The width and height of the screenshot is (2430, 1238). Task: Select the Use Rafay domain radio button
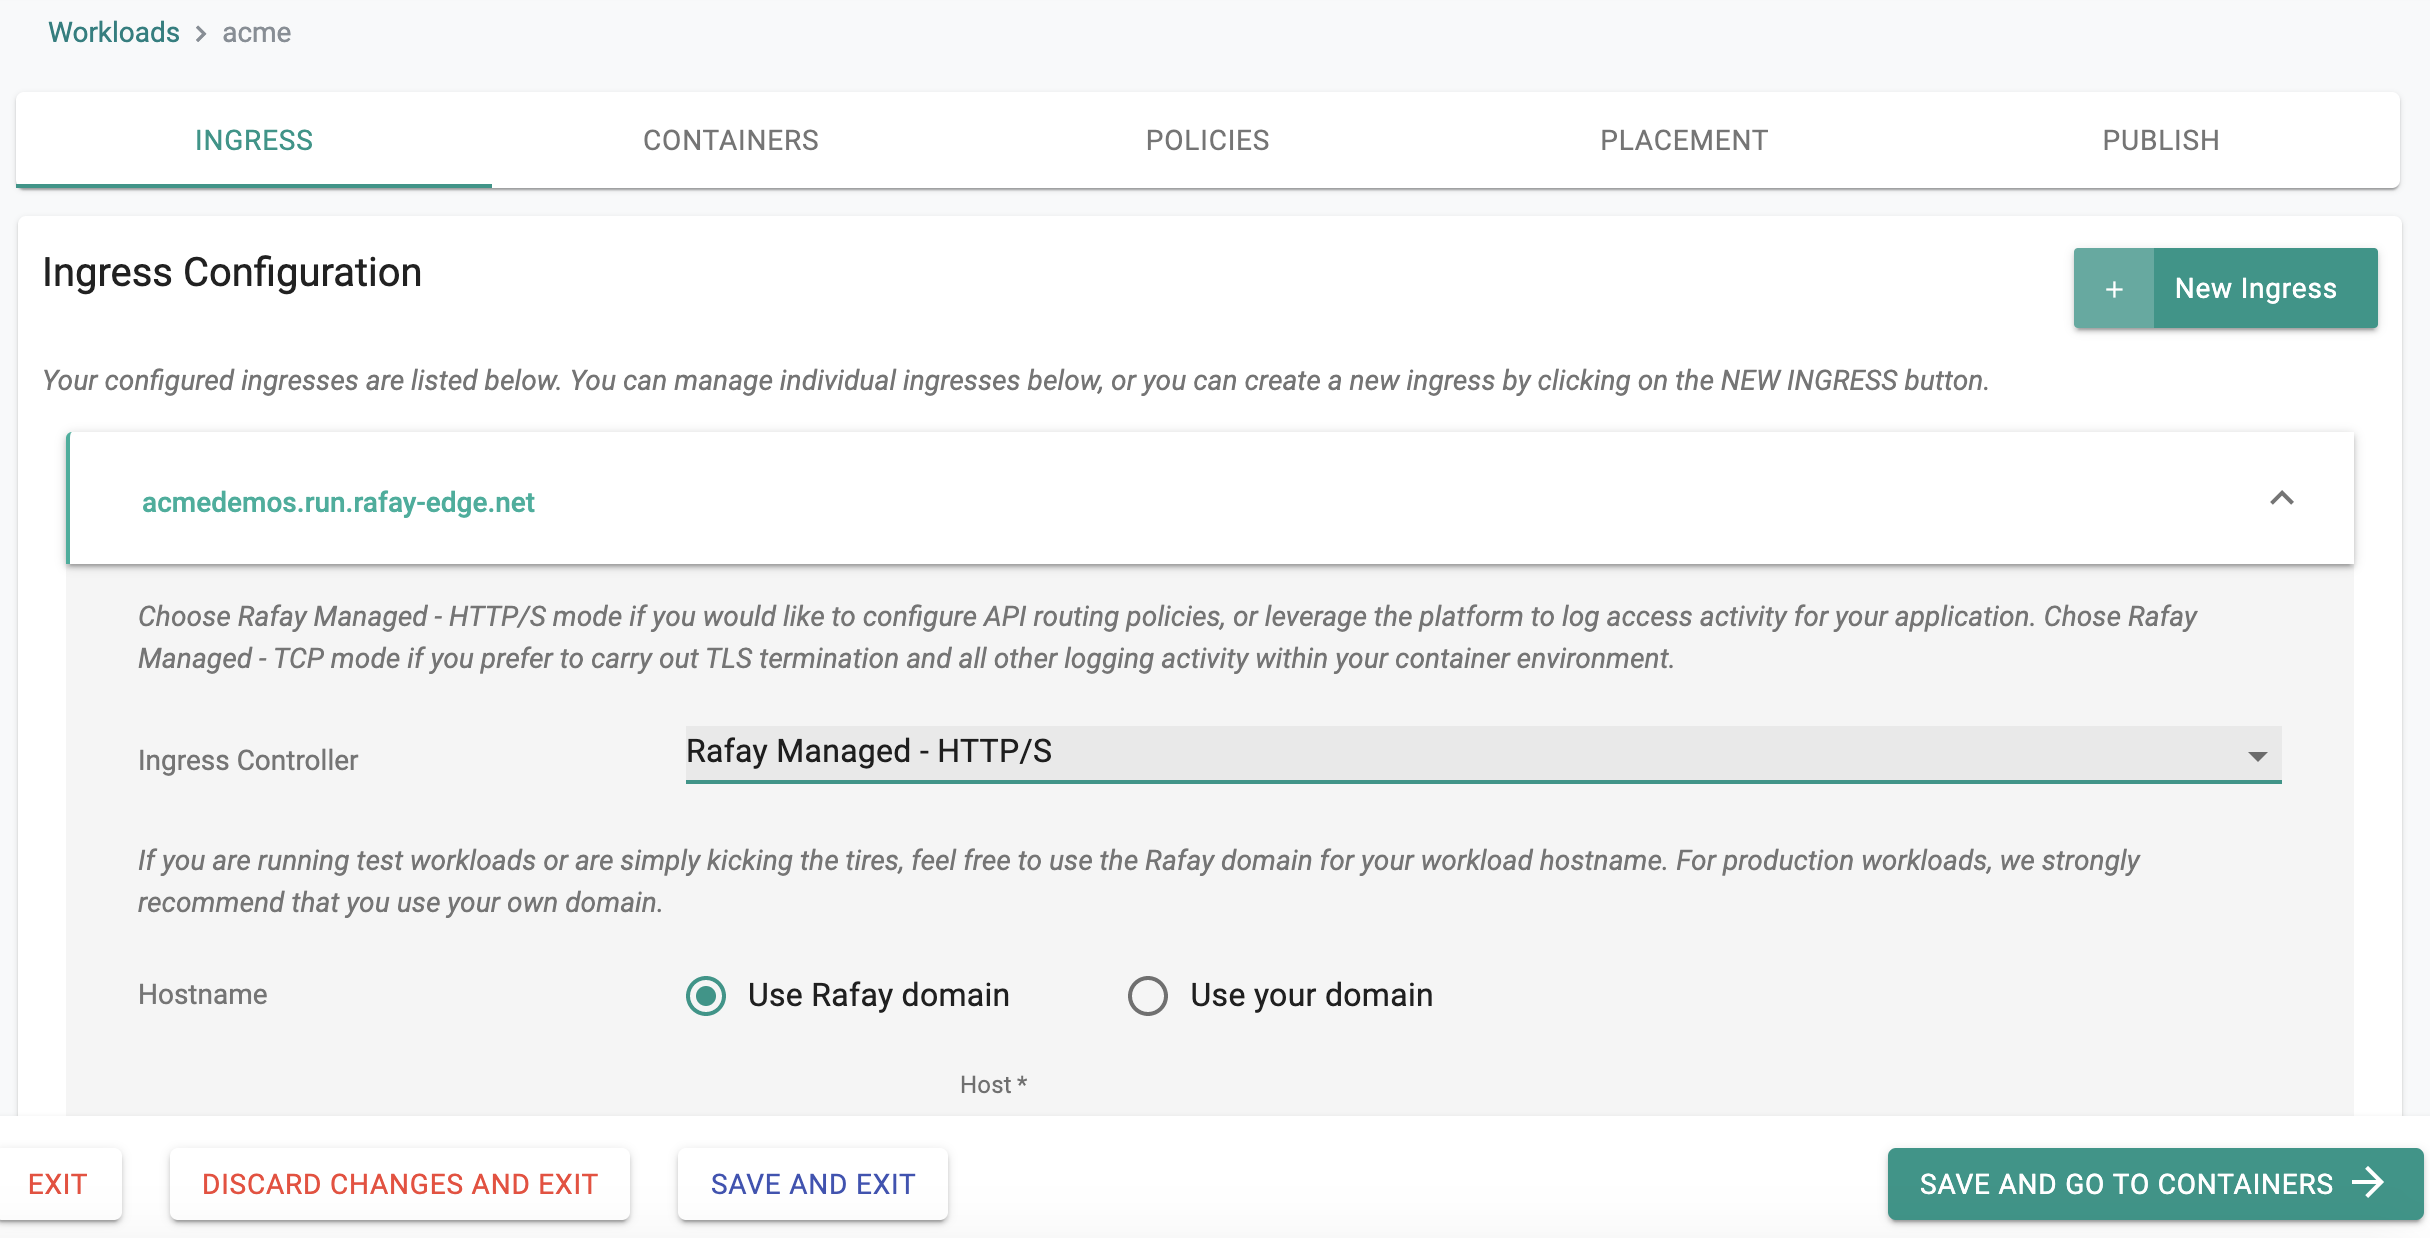[x=706, y=996]
